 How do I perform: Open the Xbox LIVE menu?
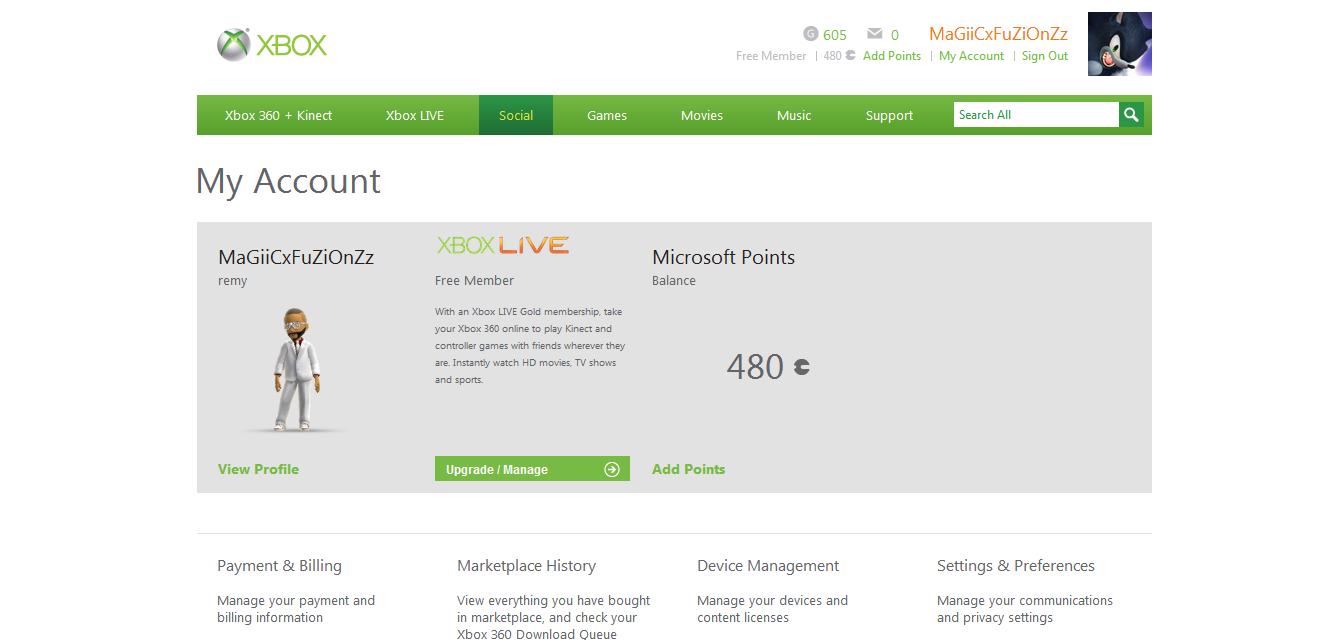tap(415, 115)
